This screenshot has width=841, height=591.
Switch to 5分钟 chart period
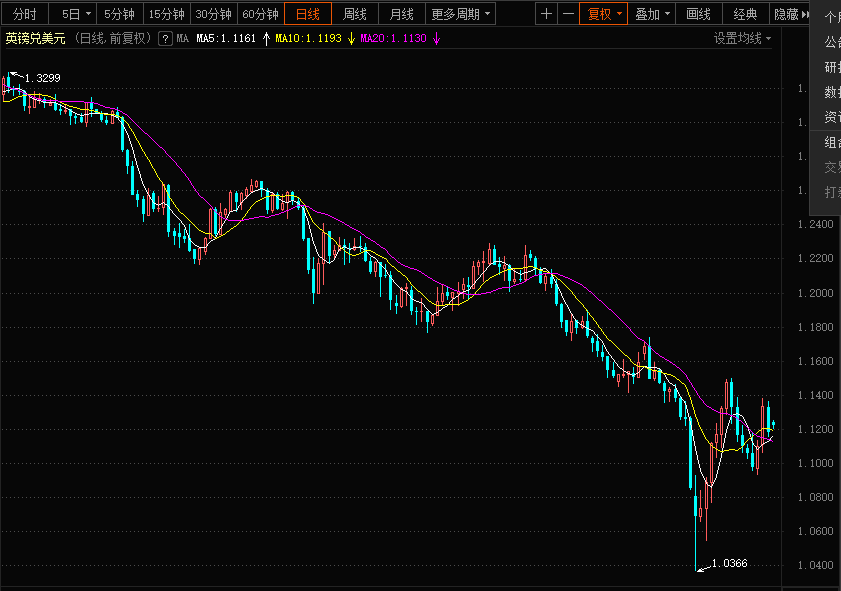tap(120, 14)
